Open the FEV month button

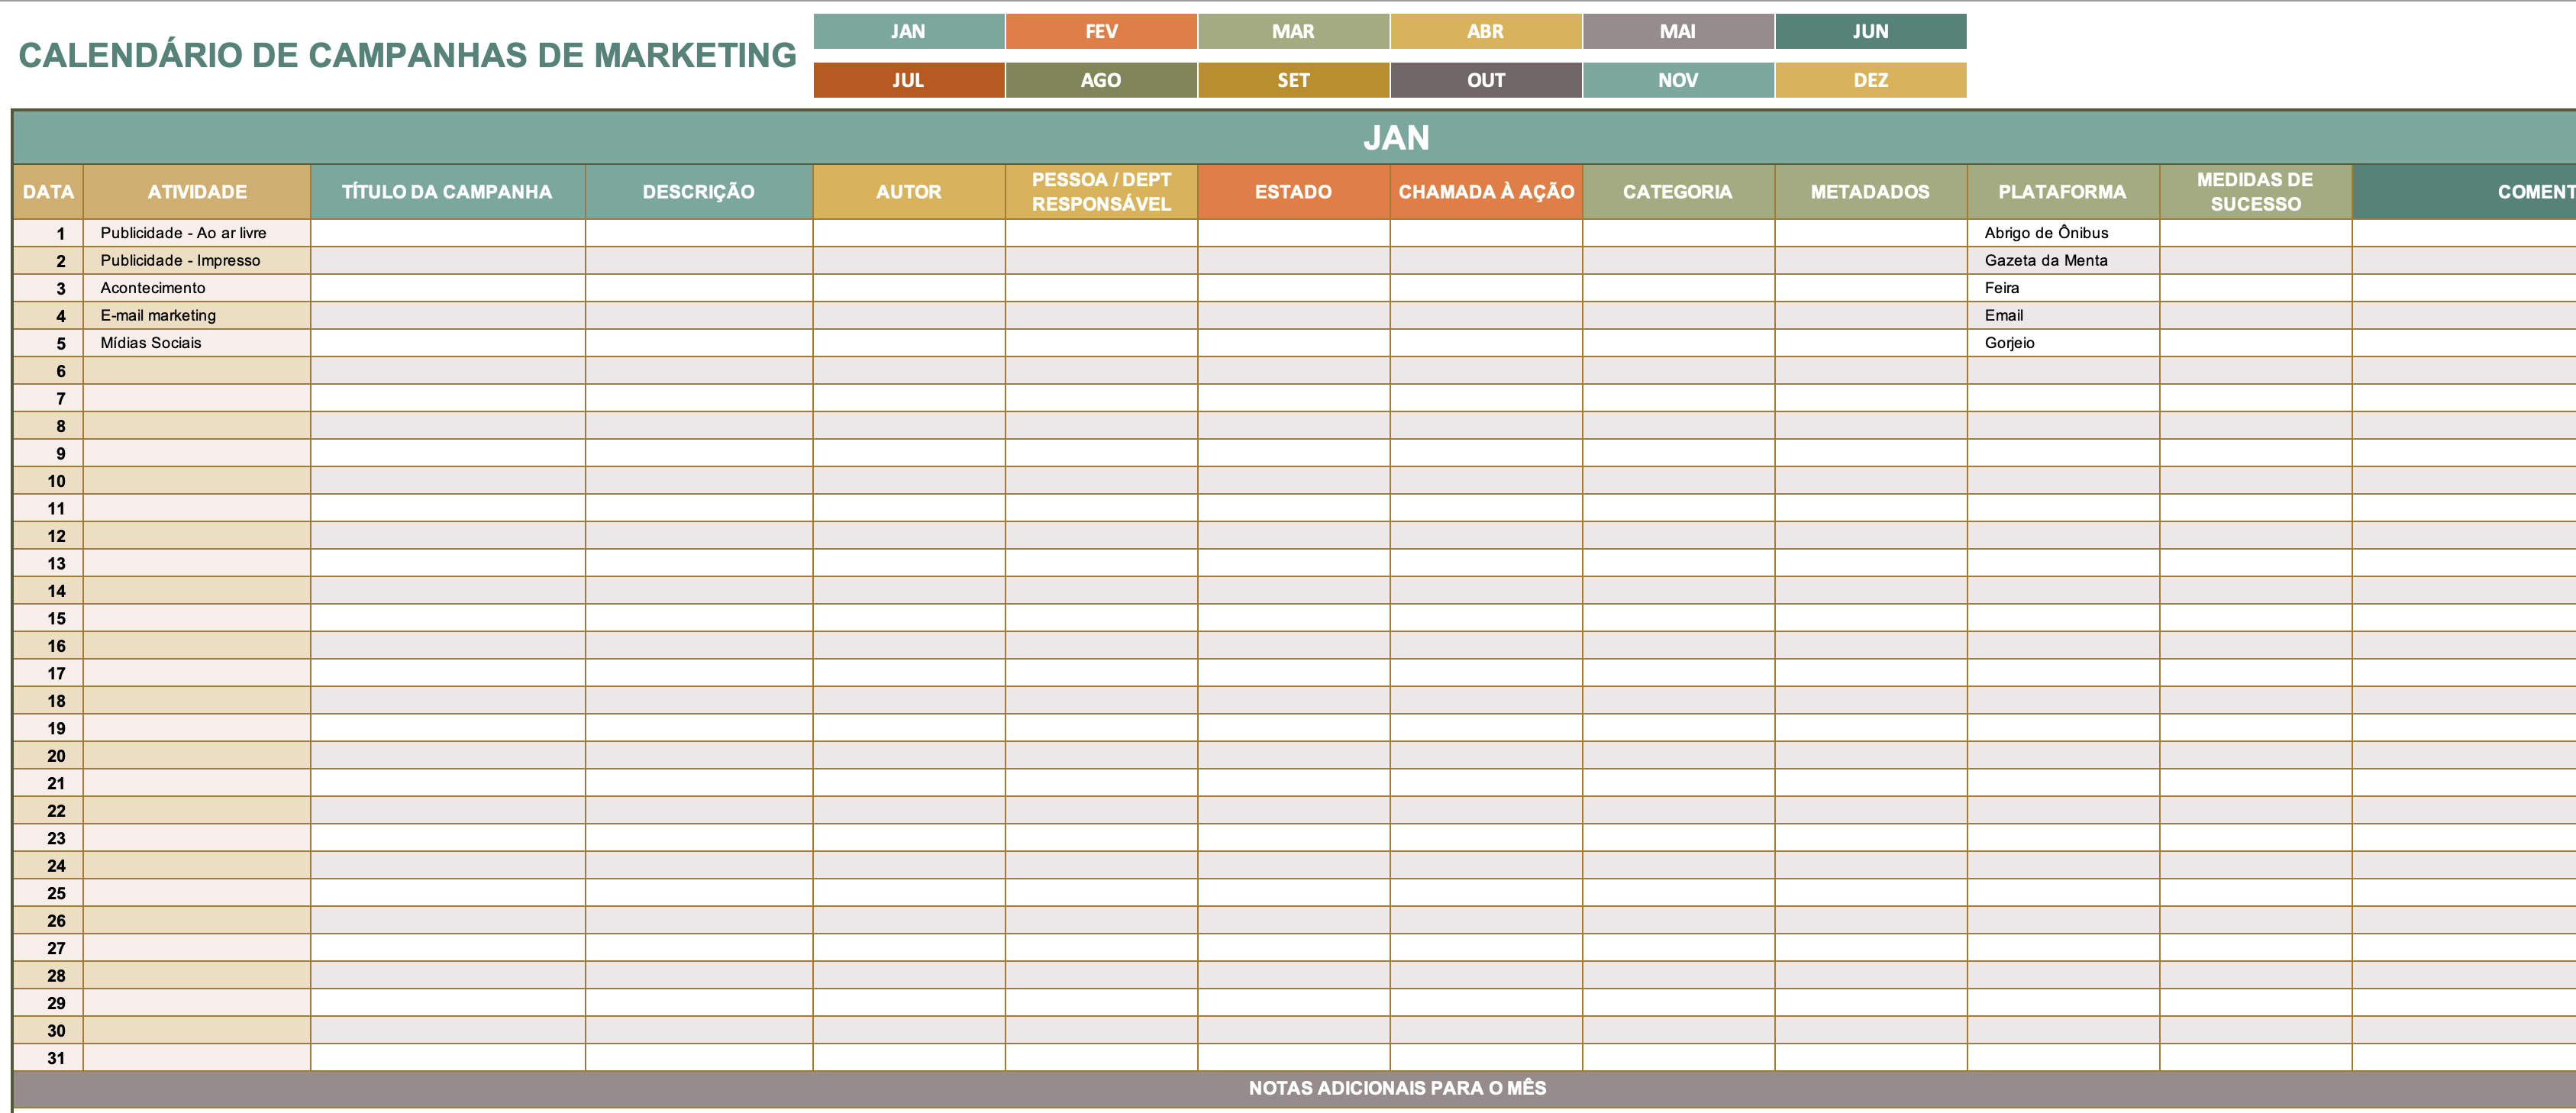[x=1101, y=31]
